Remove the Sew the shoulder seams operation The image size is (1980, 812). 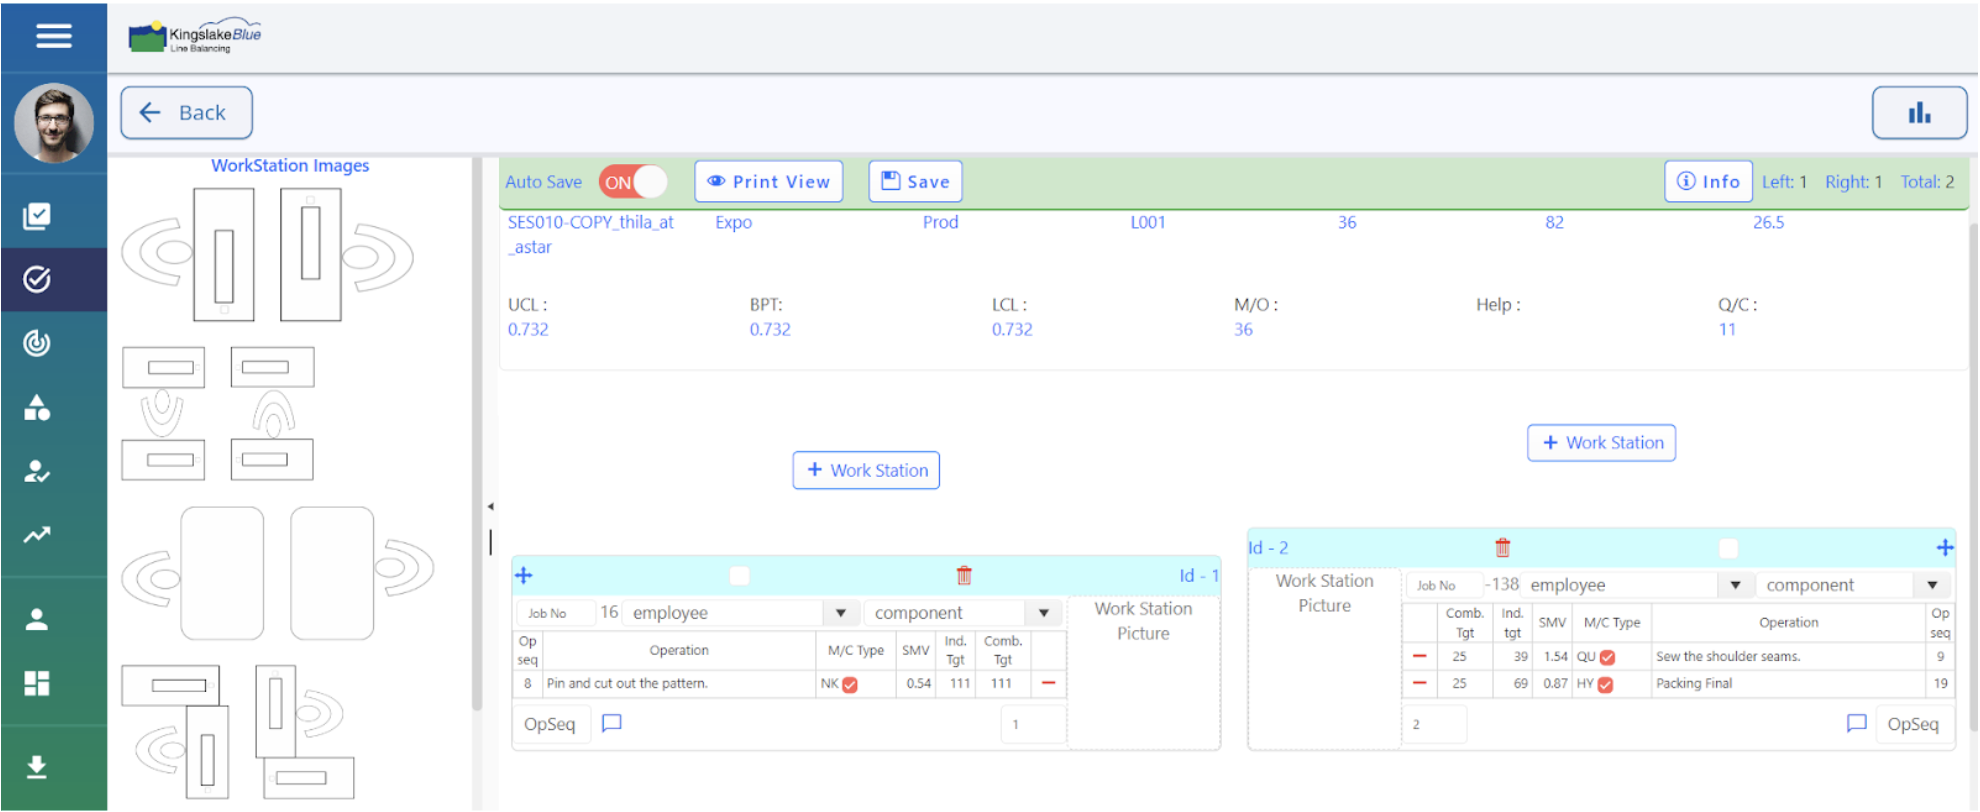pyautogui.click(x=1419, y=656)
